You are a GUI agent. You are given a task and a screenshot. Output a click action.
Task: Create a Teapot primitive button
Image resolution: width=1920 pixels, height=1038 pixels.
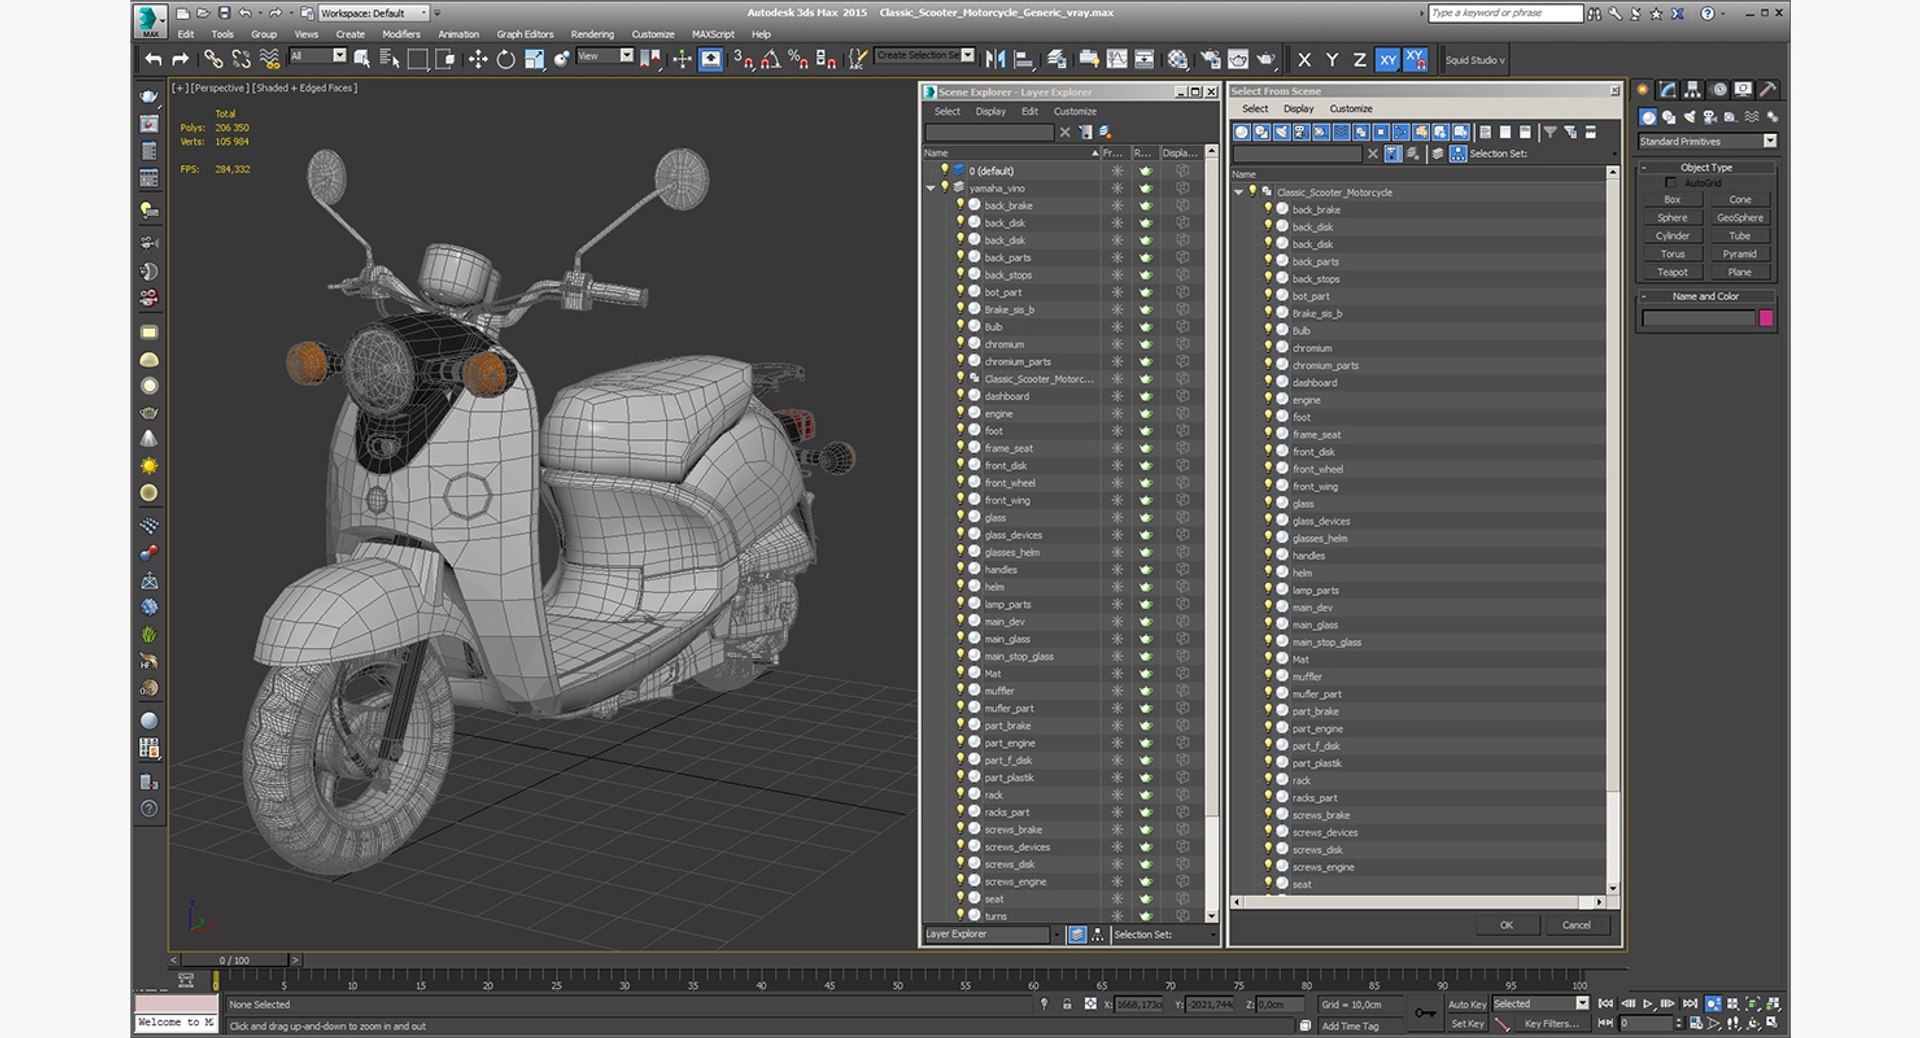pyautogui.click(x=1672, y=272)
